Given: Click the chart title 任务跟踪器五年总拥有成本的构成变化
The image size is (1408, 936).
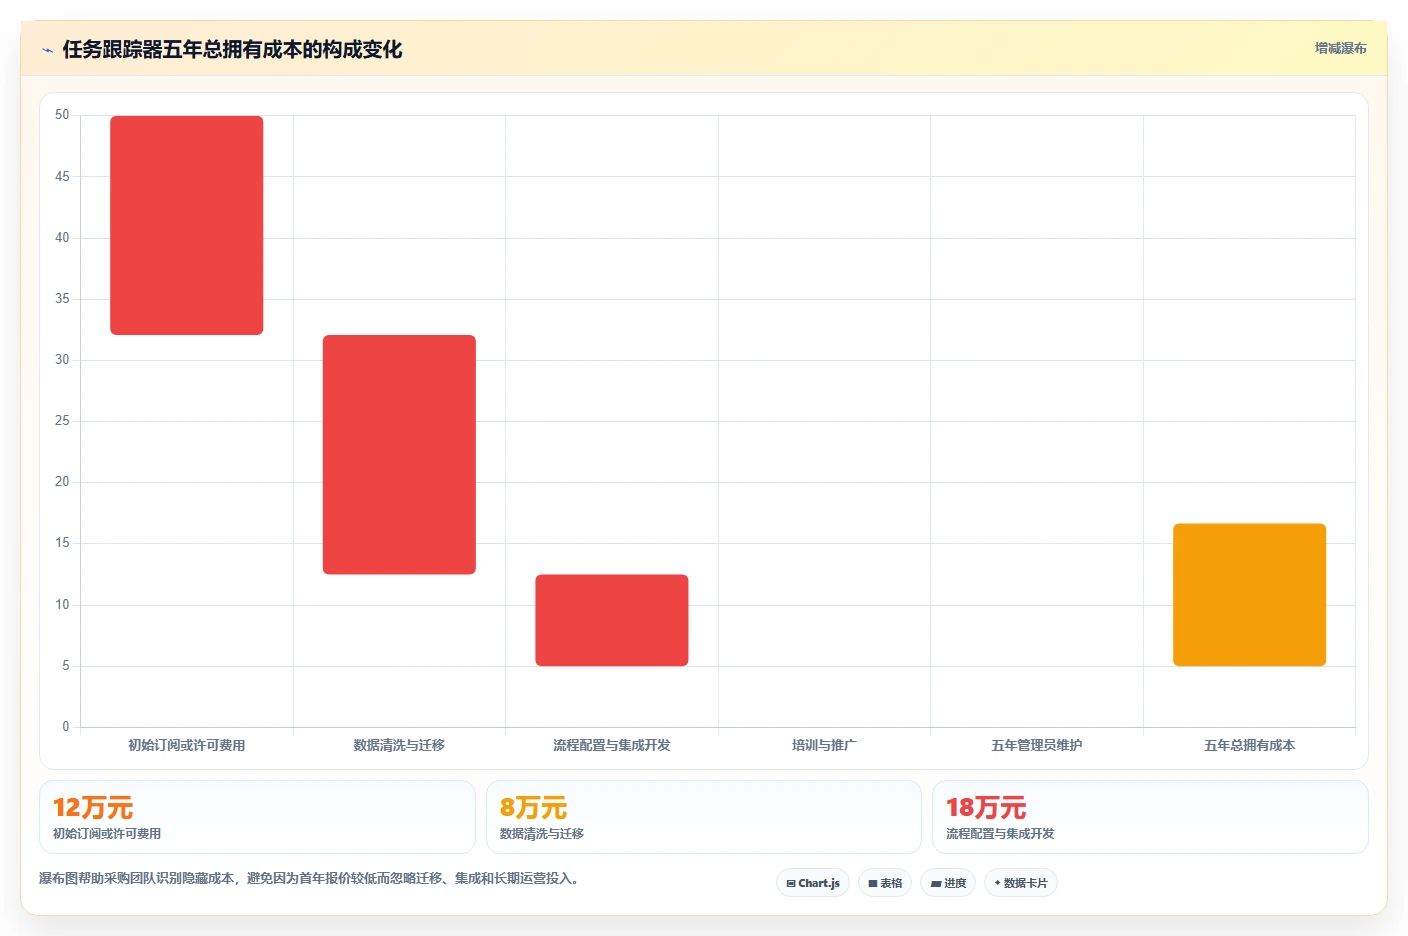Looking at the screenshot, I should tap(232, 49).
